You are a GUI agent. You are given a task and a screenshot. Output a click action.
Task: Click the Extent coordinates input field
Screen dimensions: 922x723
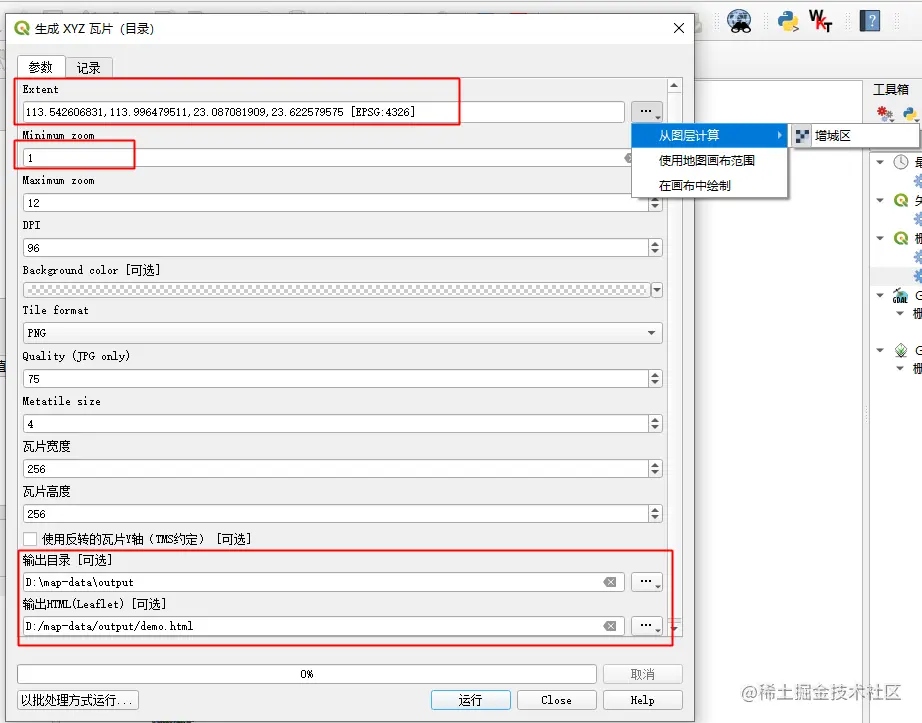pos(323,112)
